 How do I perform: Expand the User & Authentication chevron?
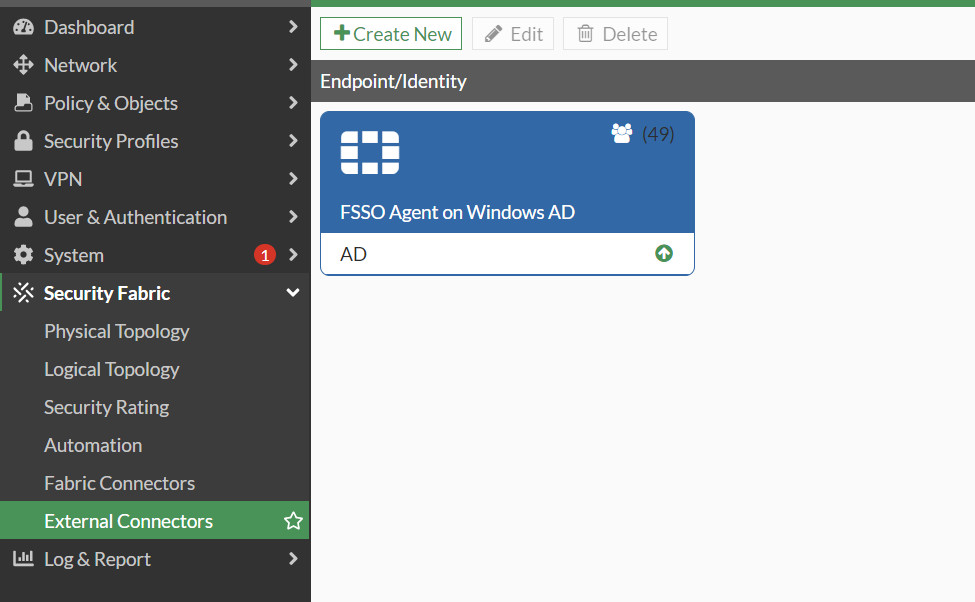(x=293, y=216)
